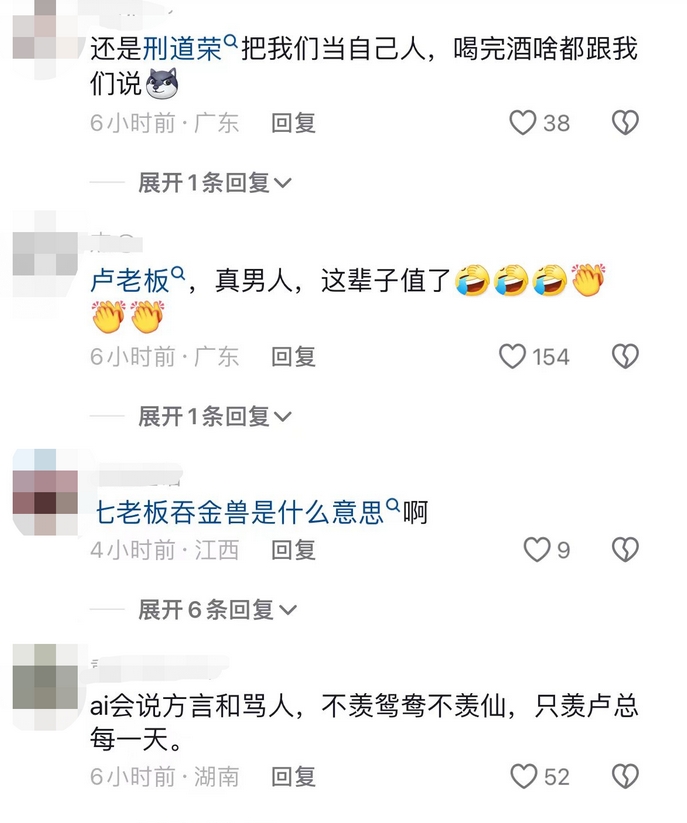The height and width of the screenshot is (823, 687).
Task: Reply to the 真男人 comment
Action: point(293,356)
